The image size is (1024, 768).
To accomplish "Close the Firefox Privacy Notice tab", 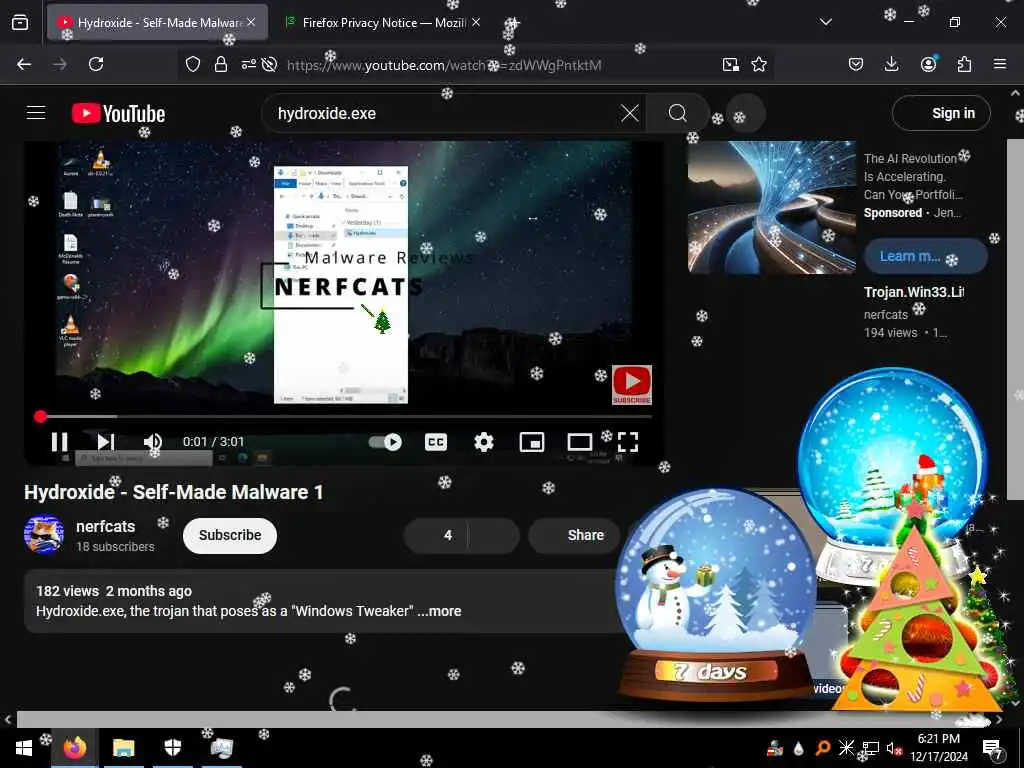I will pyautogui.click(x=476, y=22).
